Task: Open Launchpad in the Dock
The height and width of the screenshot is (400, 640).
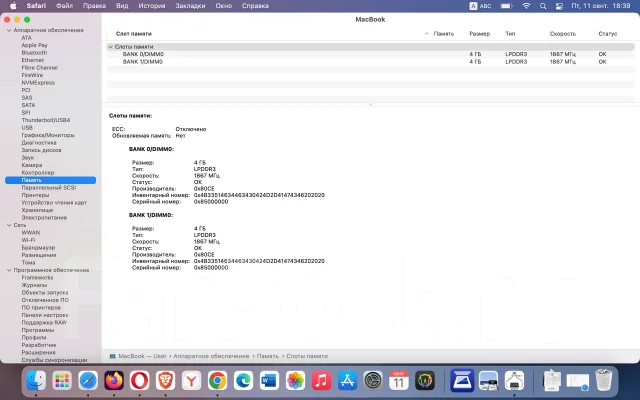Action: pyautogui.click(x=62, y=381)
